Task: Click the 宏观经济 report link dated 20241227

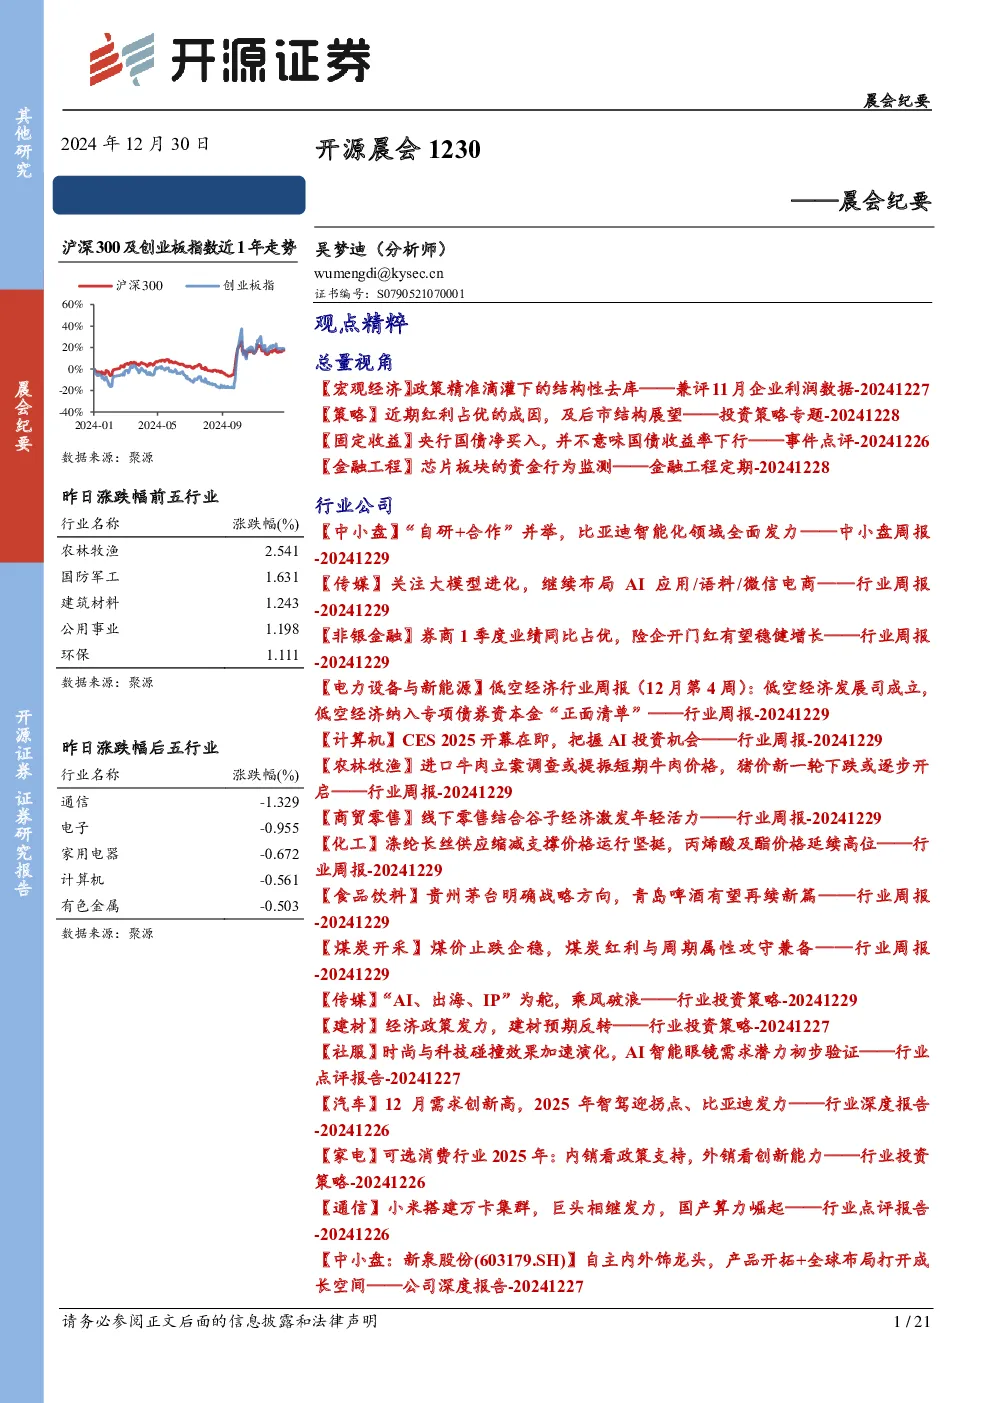Action: coord(623,389)
